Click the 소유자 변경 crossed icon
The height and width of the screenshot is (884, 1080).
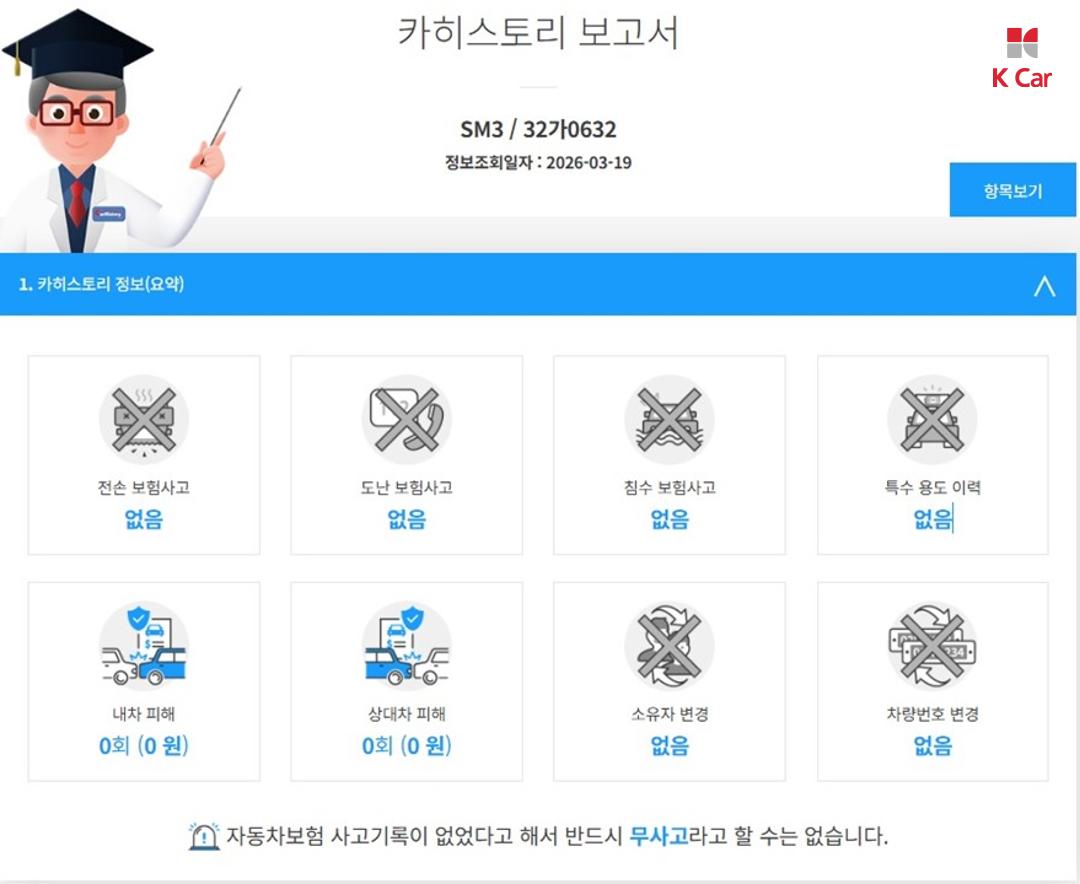coord(669,646)
